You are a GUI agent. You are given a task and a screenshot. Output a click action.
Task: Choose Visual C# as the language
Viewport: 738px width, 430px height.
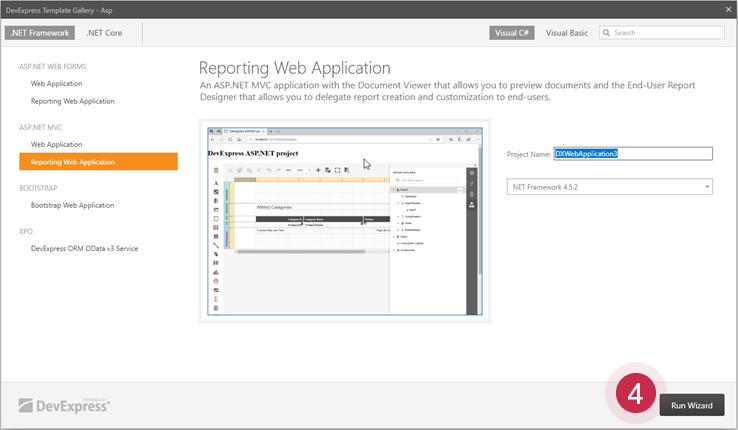[x=512, y=33]
